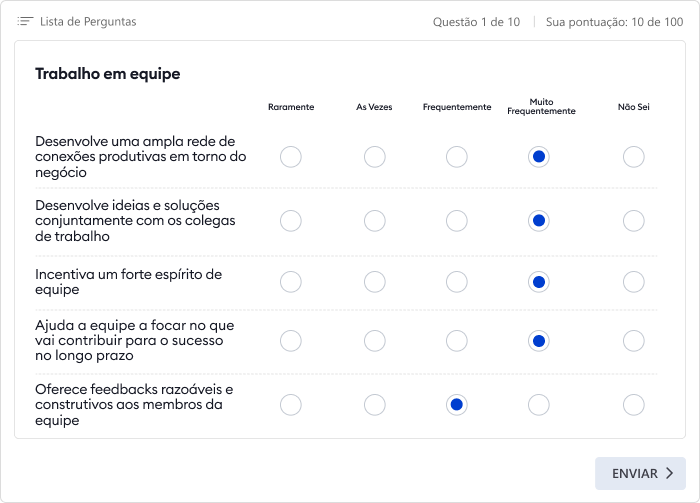
Task: Pick Frequentemente for forte espírito de equipe
Action: (x=457, y=282)
